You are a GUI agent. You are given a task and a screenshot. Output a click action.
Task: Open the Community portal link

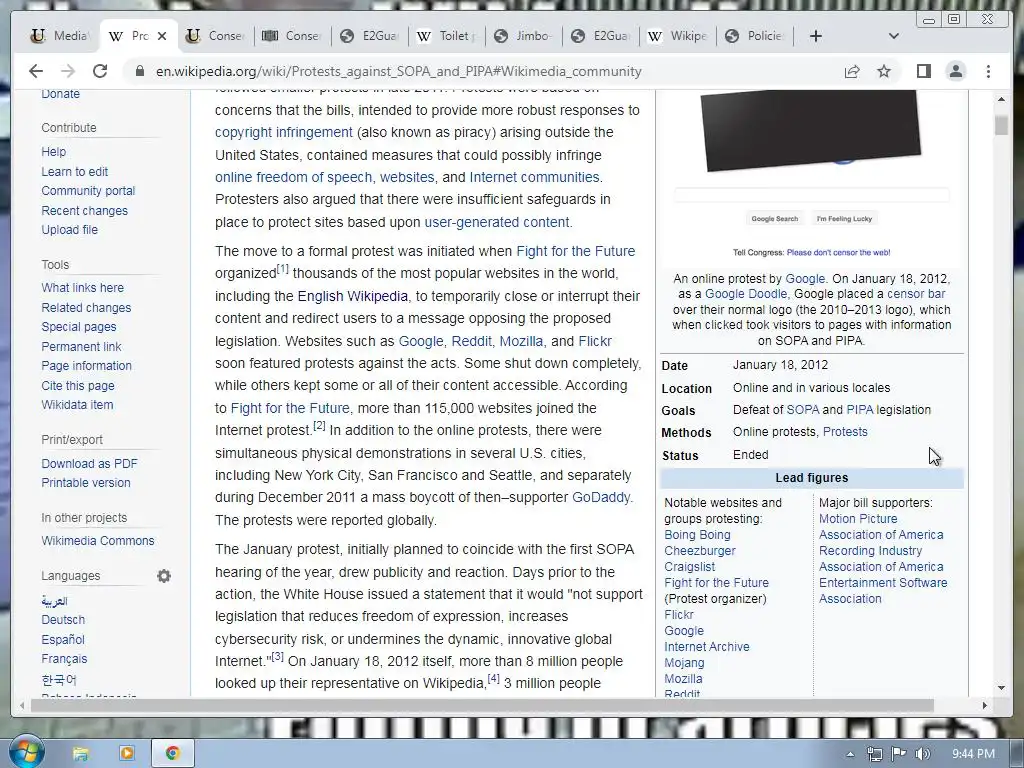[88, 191]
